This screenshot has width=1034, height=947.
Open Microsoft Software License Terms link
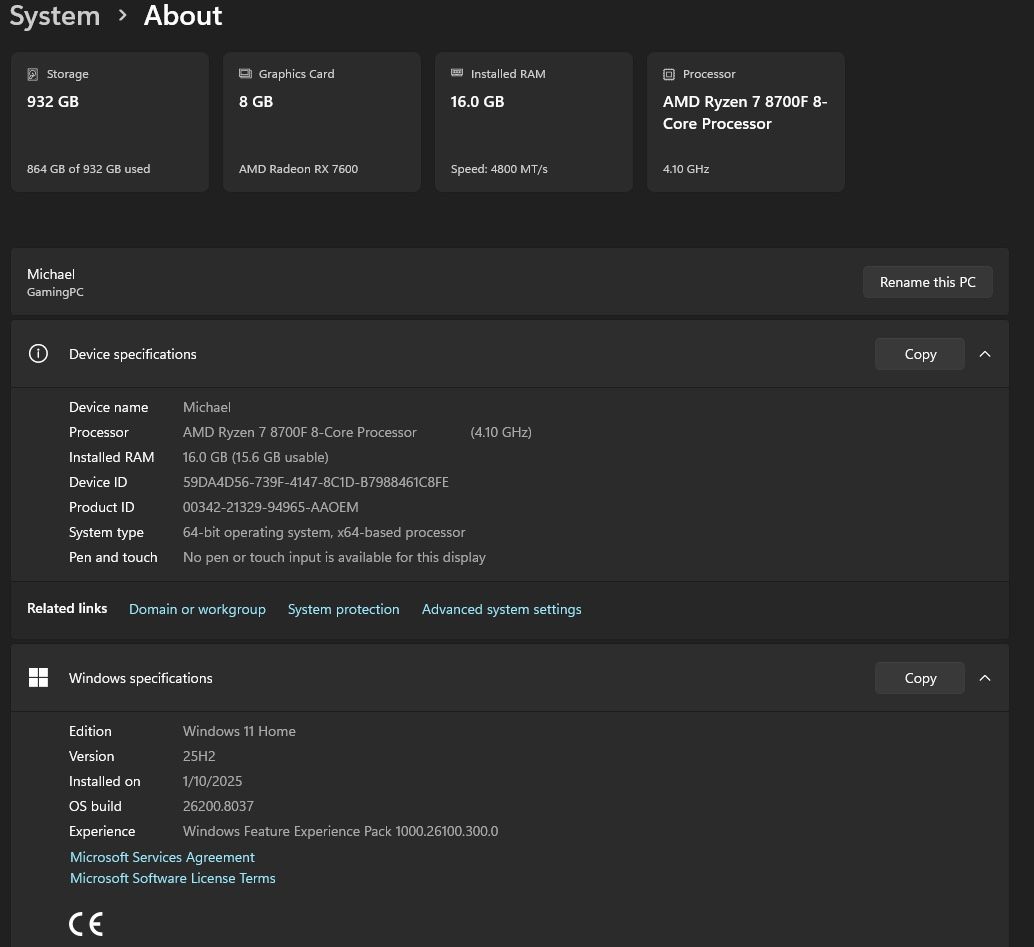pyautogui.click(x=172, y=878)
